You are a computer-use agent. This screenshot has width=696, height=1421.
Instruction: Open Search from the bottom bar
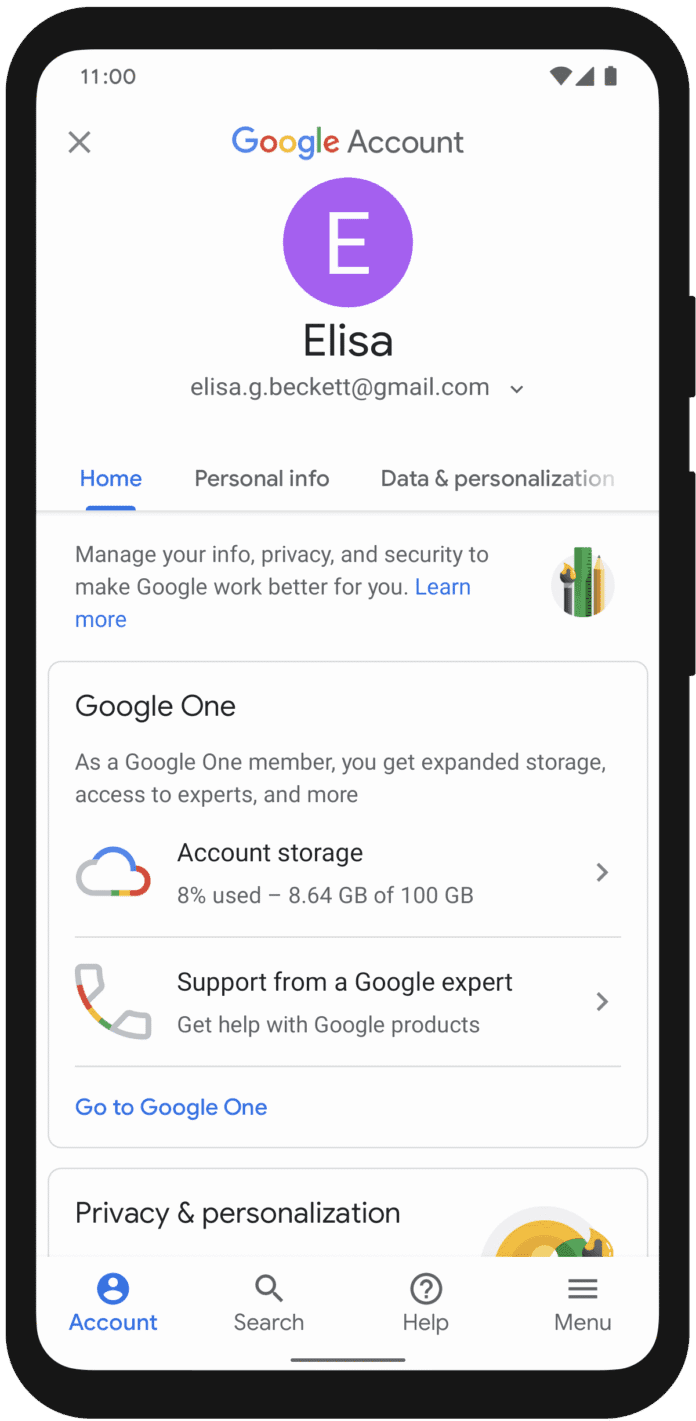tap(268, 1304)
